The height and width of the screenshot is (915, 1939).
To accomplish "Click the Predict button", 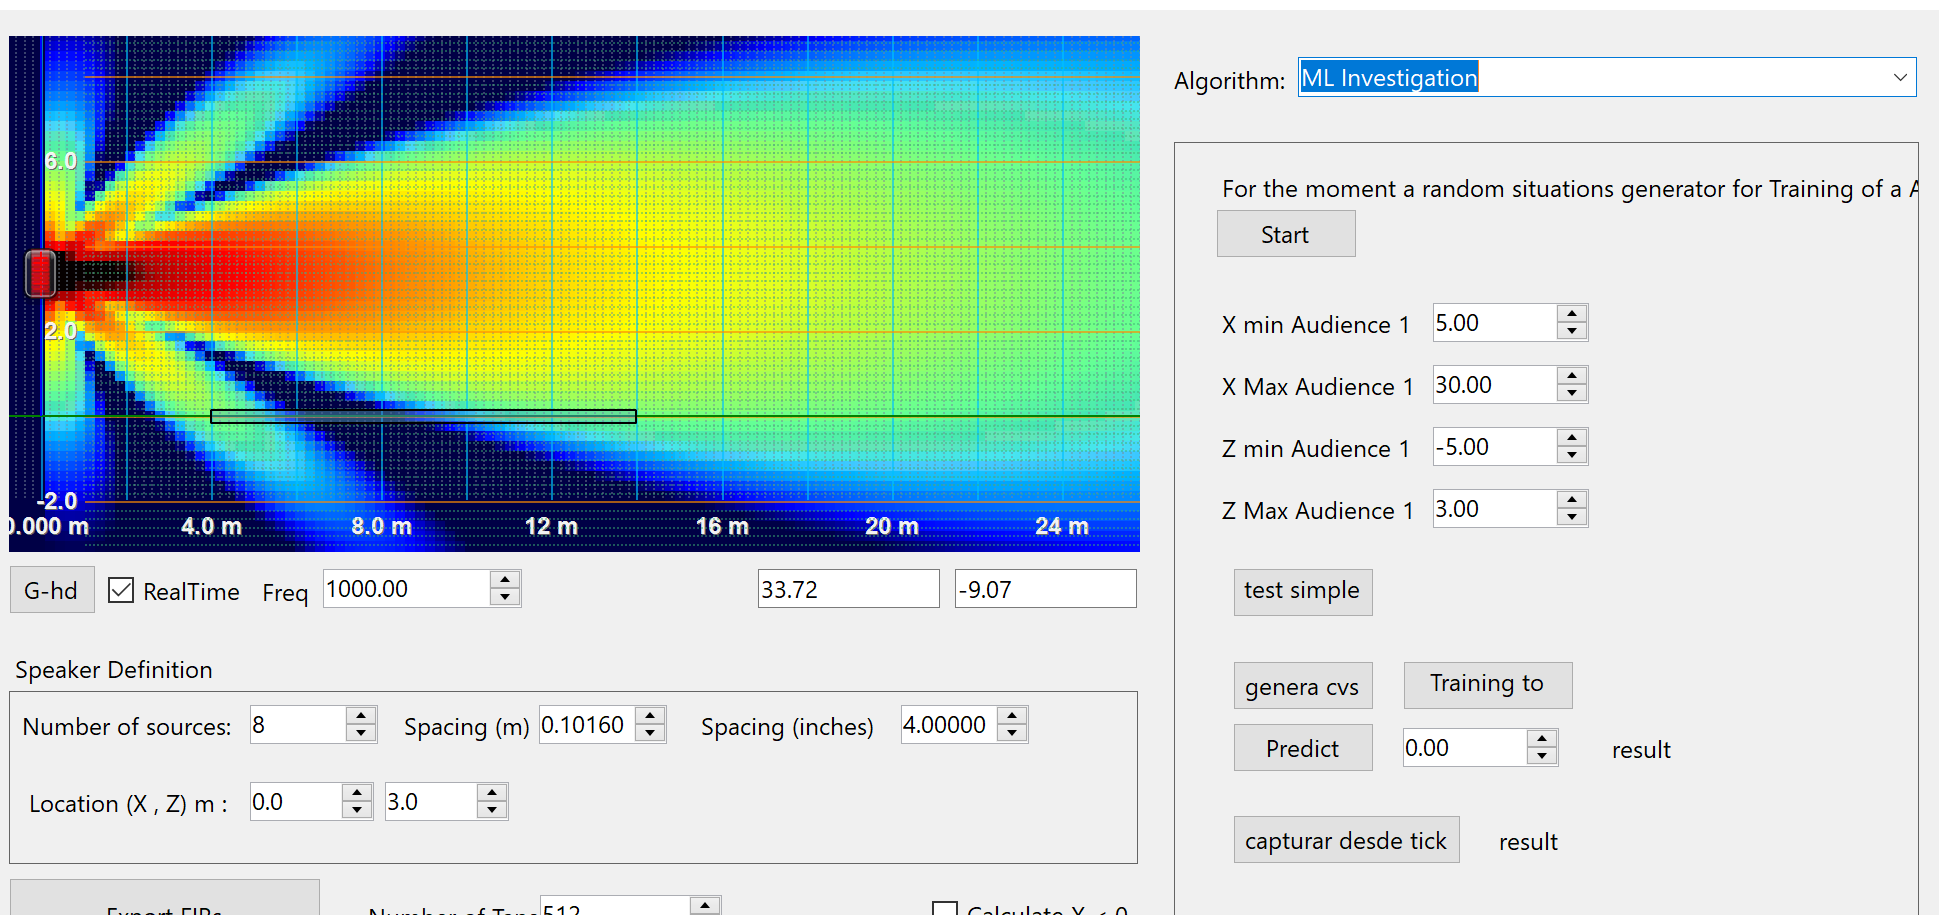I will coord(1302,748).
